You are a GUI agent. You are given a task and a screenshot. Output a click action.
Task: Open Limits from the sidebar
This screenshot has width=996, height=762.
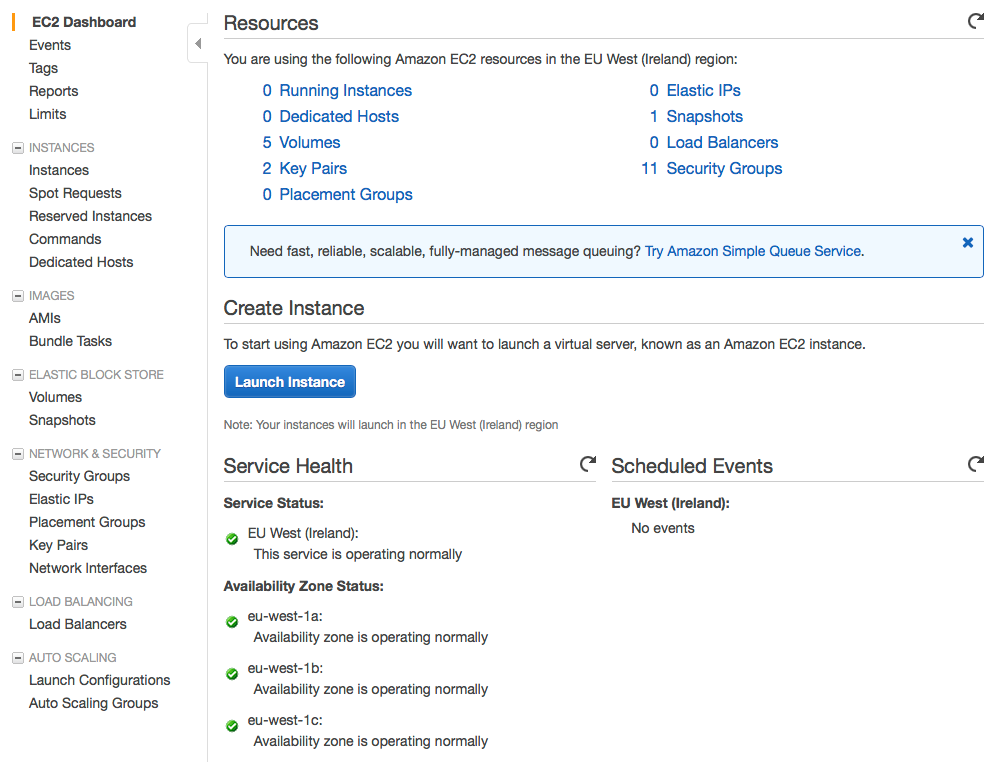[x=48, y=114]
